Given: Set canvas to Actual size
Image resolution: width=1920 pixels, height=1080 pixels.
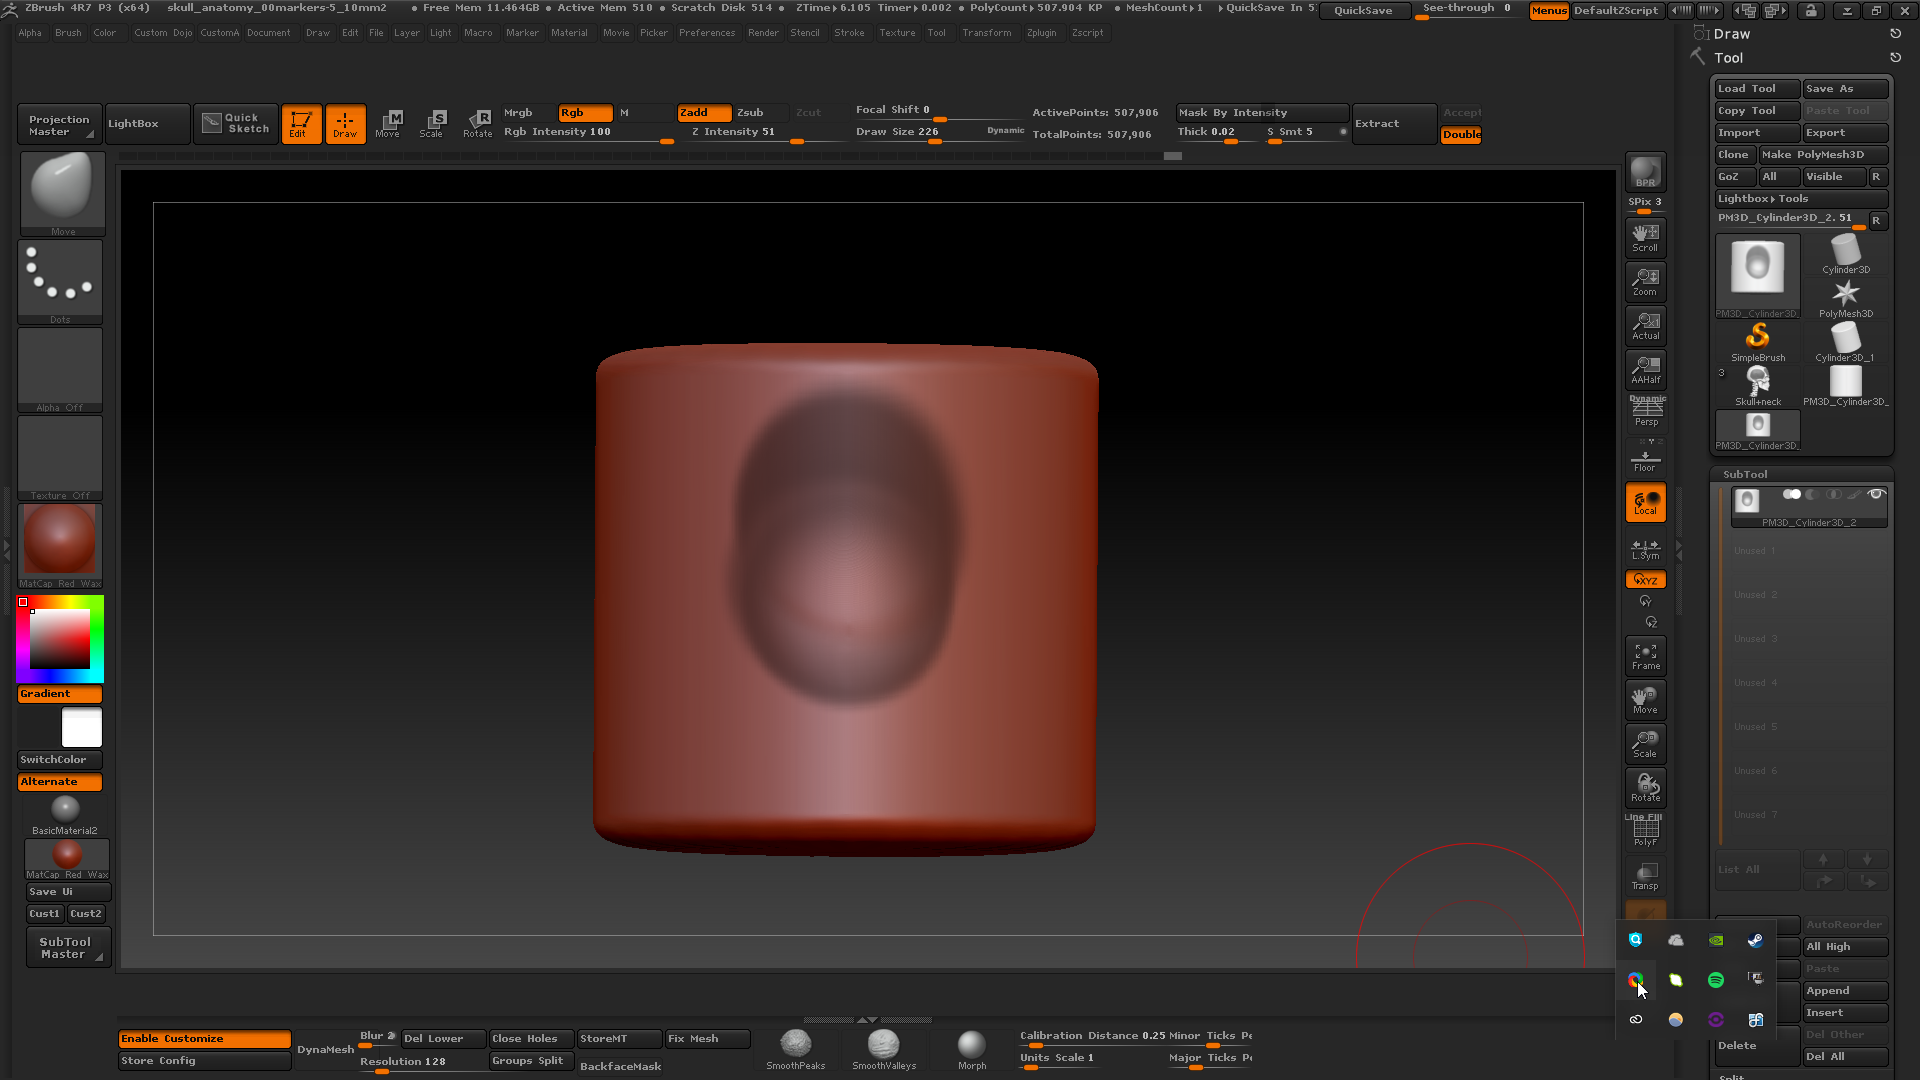Looking at the screenshot, I should click(1645, 326).
